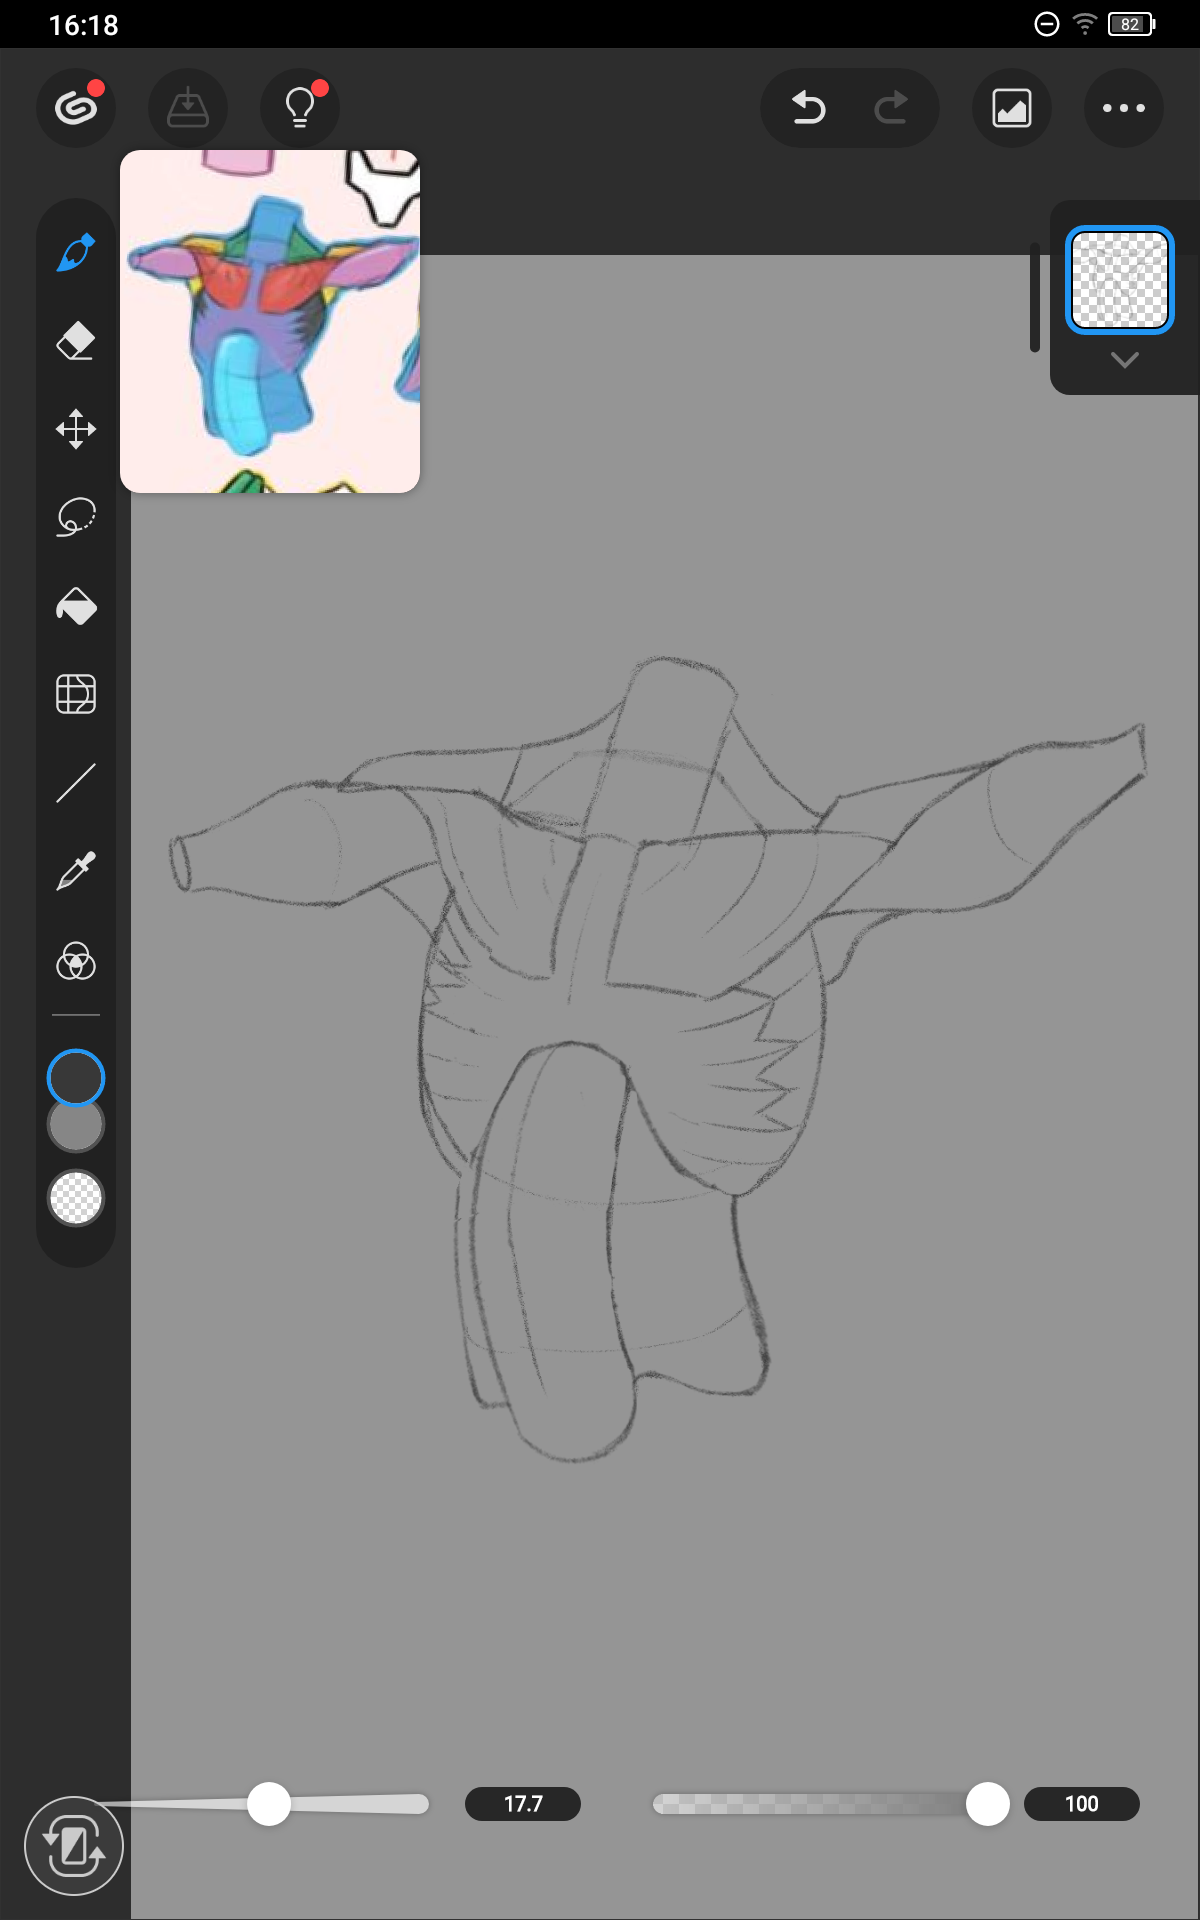
Task: Open the color harmony circles tool
Action: (x=76, y=961)
